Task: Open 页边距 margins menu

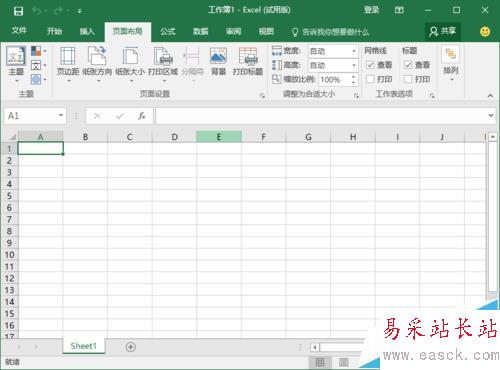Action: (x=68, y=65)
